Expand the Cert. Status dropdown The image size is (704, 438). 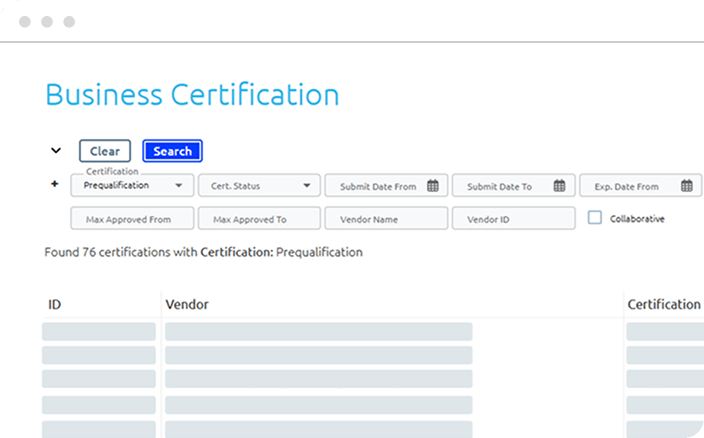[x=259, y=186]
